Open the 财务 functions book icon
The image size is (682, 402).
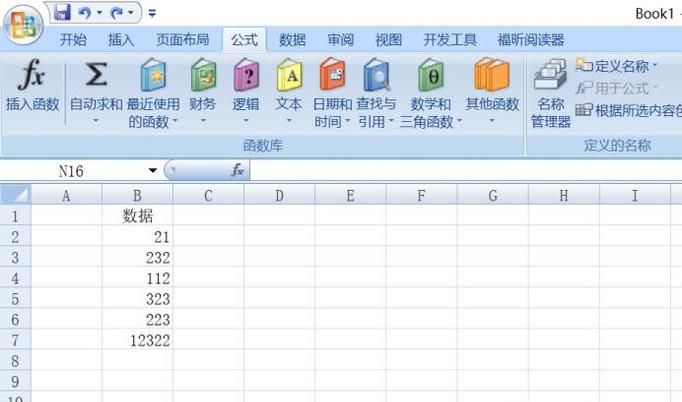tap(203, 75)
